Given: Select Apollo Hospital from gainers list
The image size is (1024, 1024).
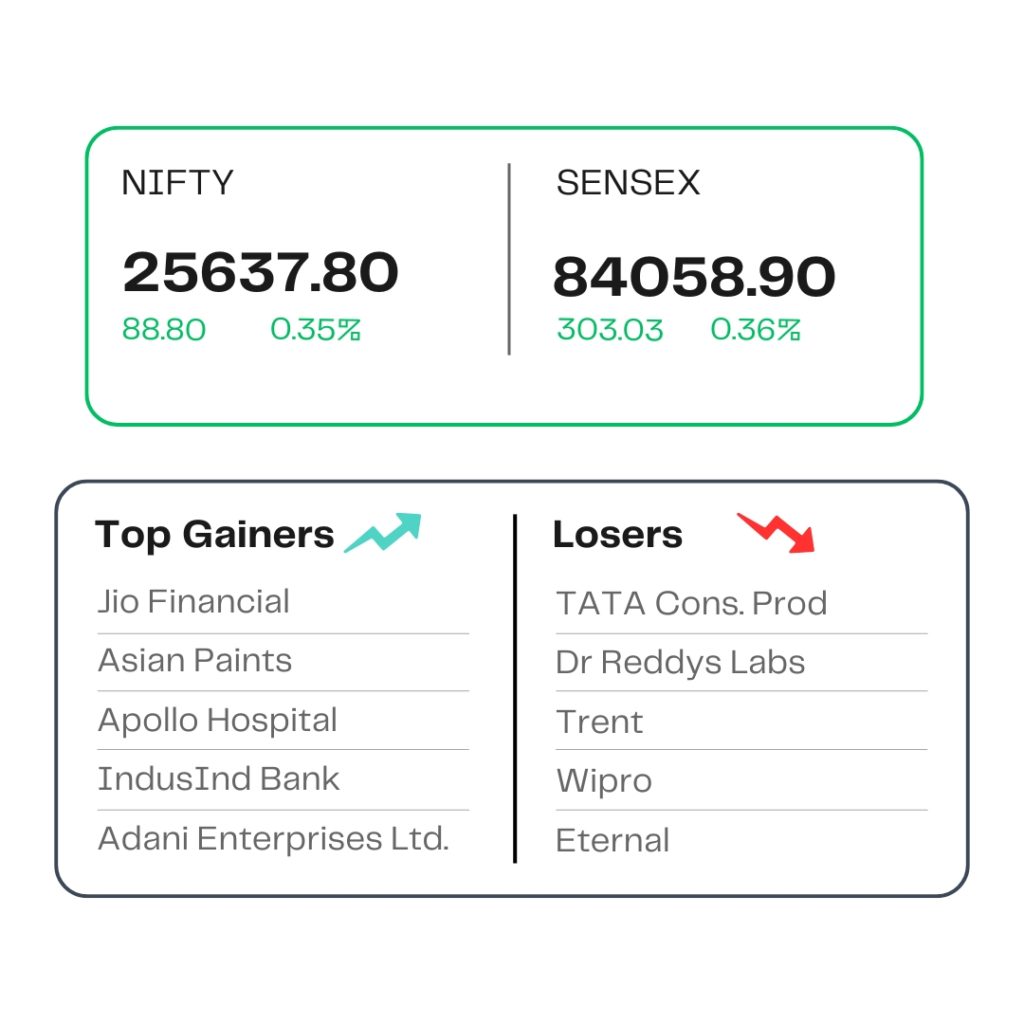Looking at the screenshot, I should pos(217,720).
